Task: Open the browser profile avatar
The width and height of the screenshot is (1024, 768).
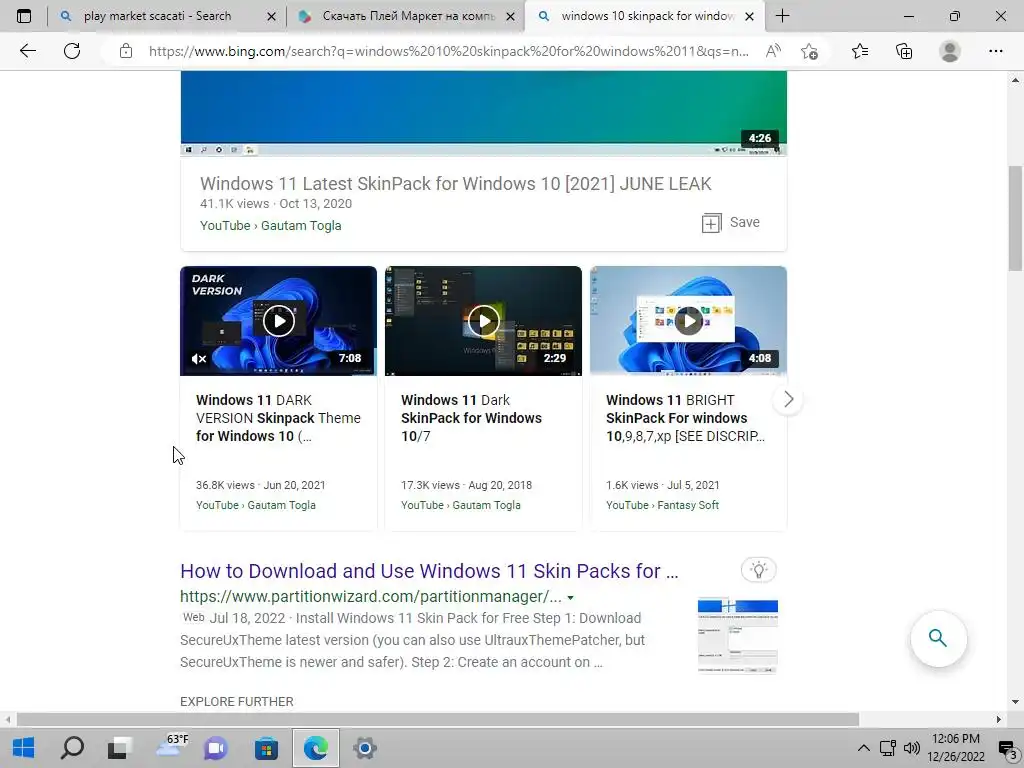Action: coord(950,51)
